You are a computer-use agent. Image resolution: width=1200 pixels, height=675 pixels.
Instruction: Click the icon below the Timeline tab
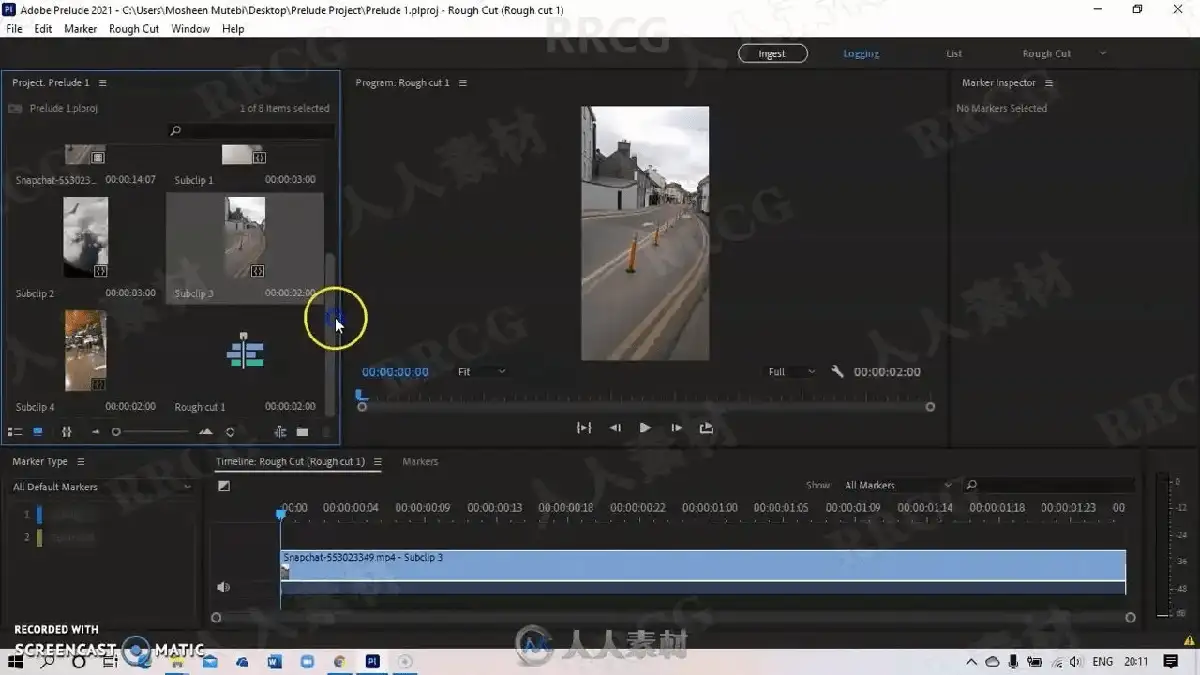click(224, 486)
